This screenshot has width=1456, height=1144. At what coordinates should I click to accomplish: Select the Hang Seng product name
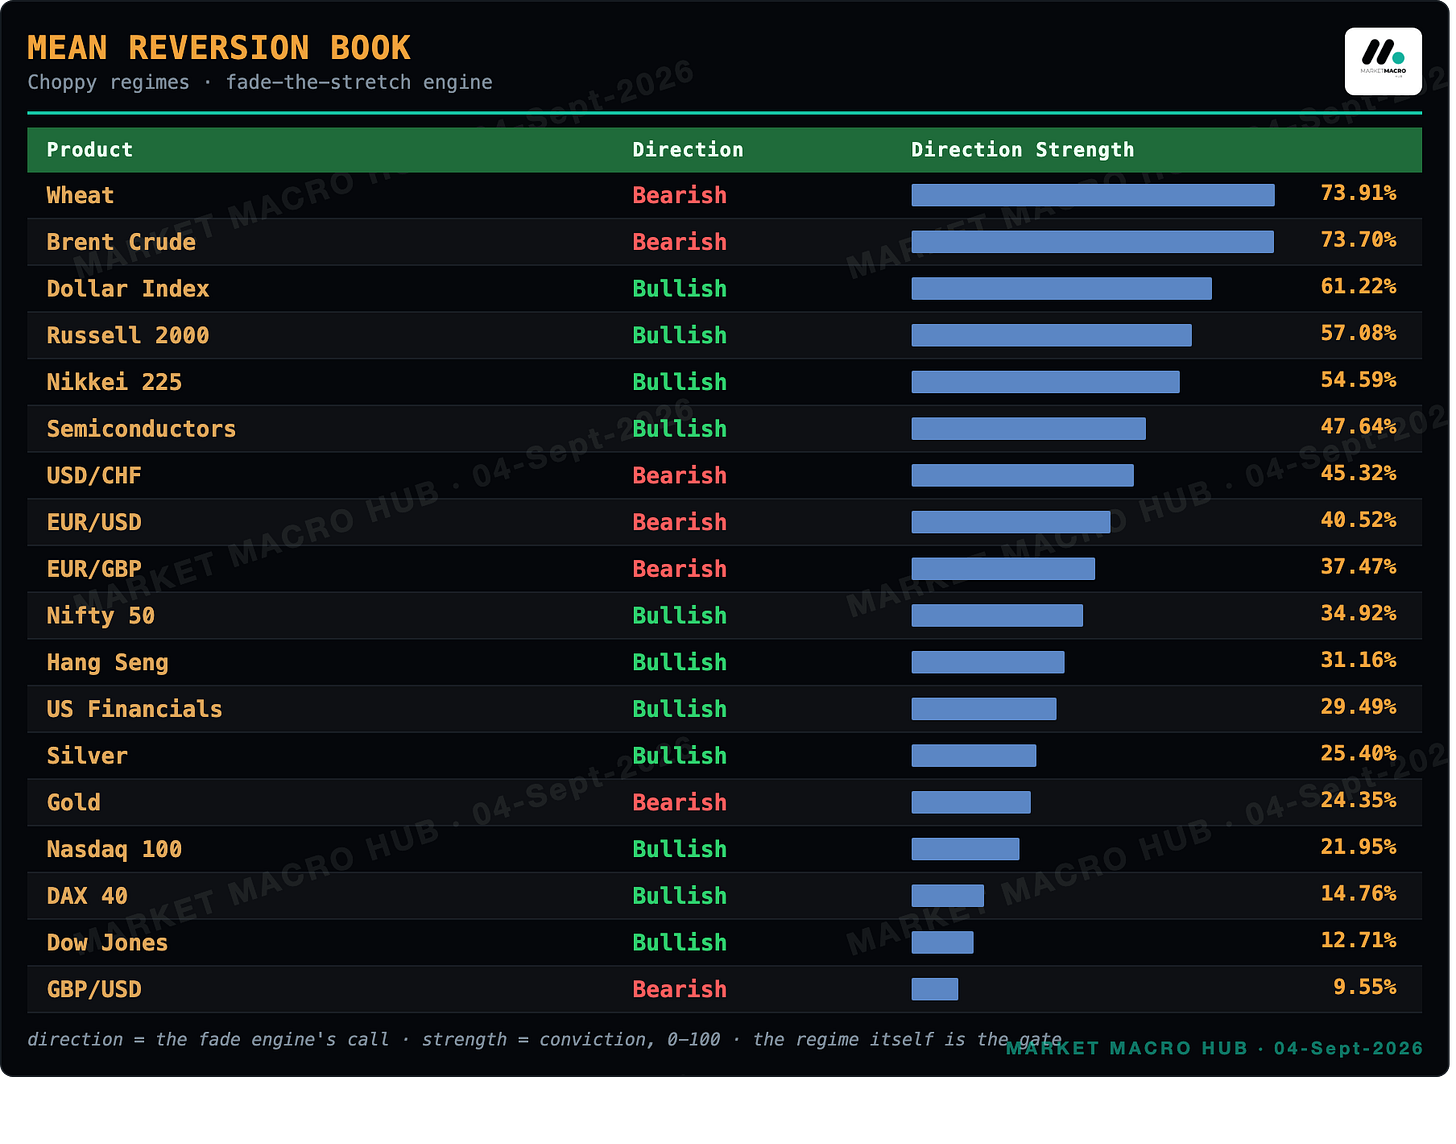(108, 663)
